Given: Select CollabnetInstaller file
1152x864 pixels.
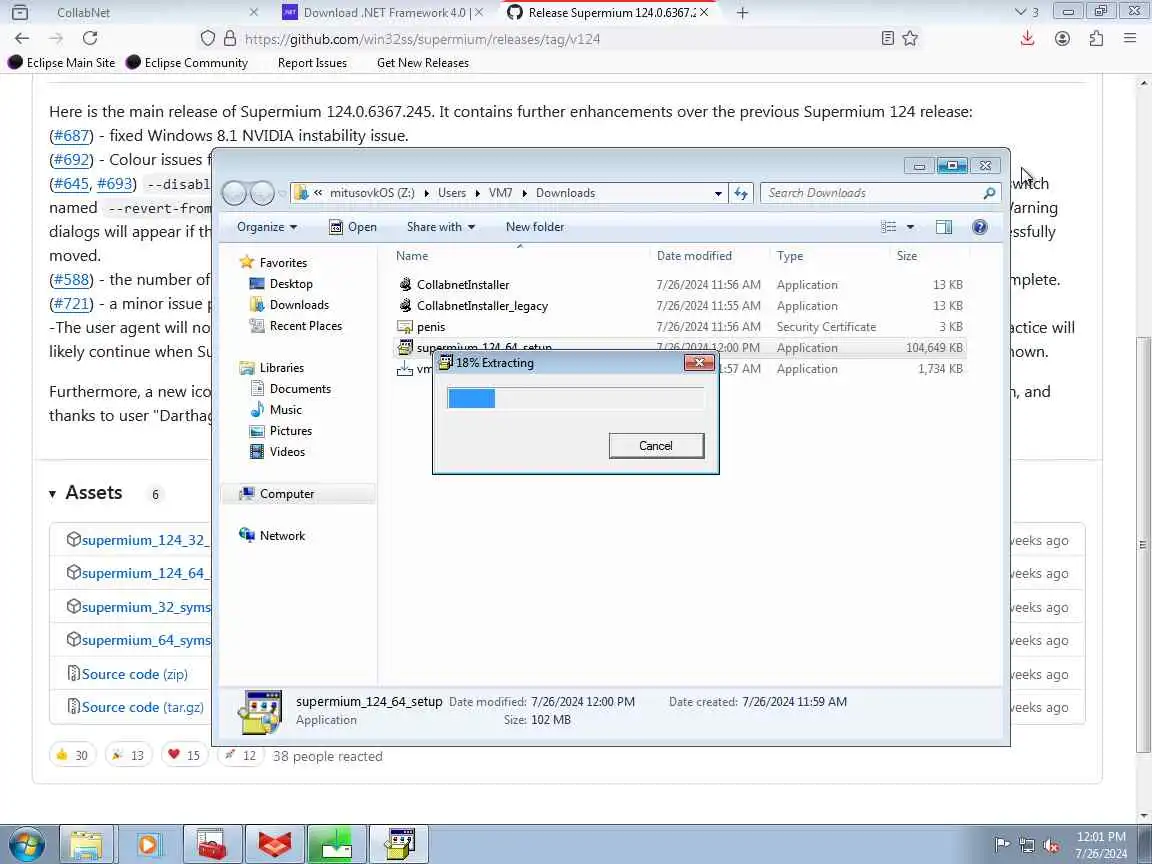Looking at the screenshot, I should tap(463, 285).
